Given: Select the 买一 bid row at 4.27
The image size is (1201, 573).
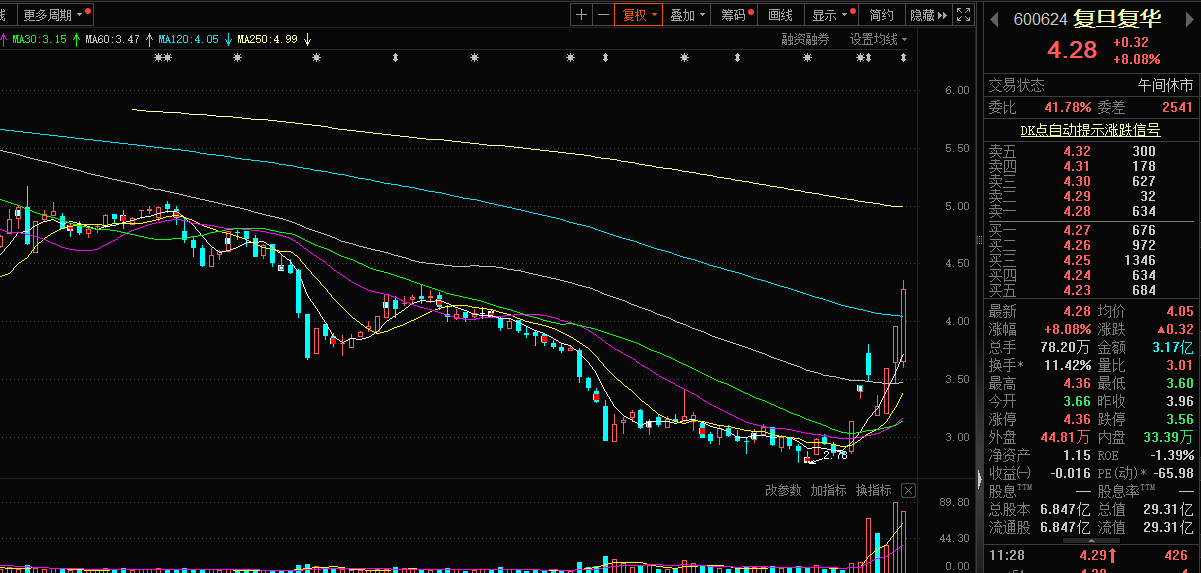Looking at the screenshot, I should (1091, 230).
